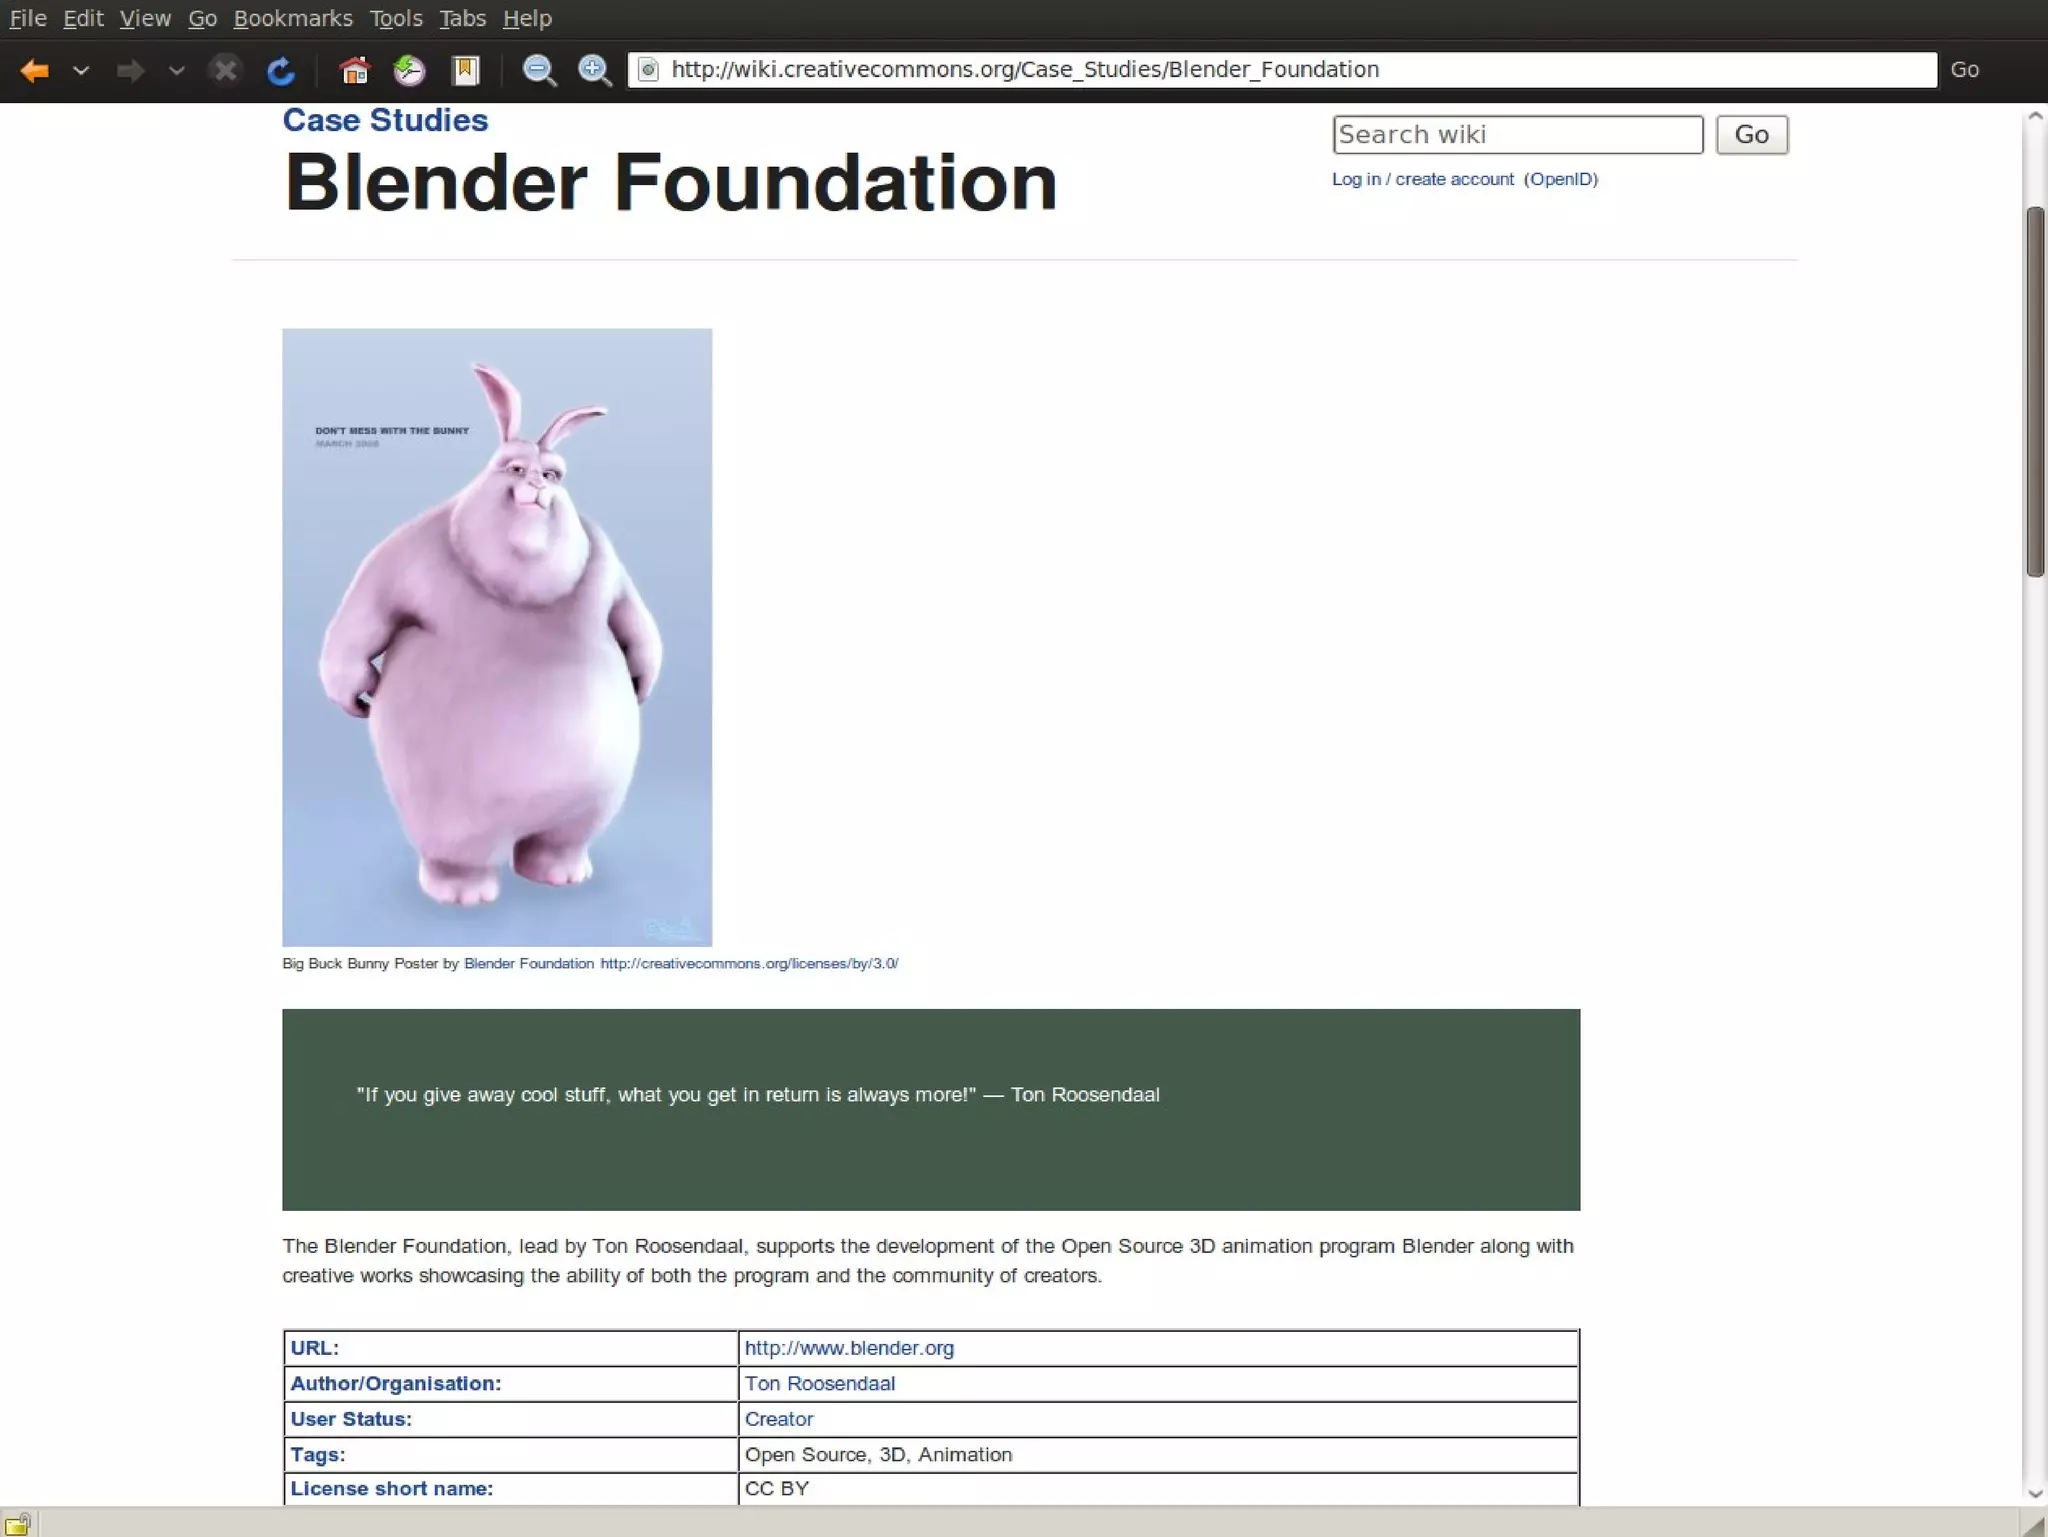
Task: Open the Tools menu
Action: [x=395, y=18]
